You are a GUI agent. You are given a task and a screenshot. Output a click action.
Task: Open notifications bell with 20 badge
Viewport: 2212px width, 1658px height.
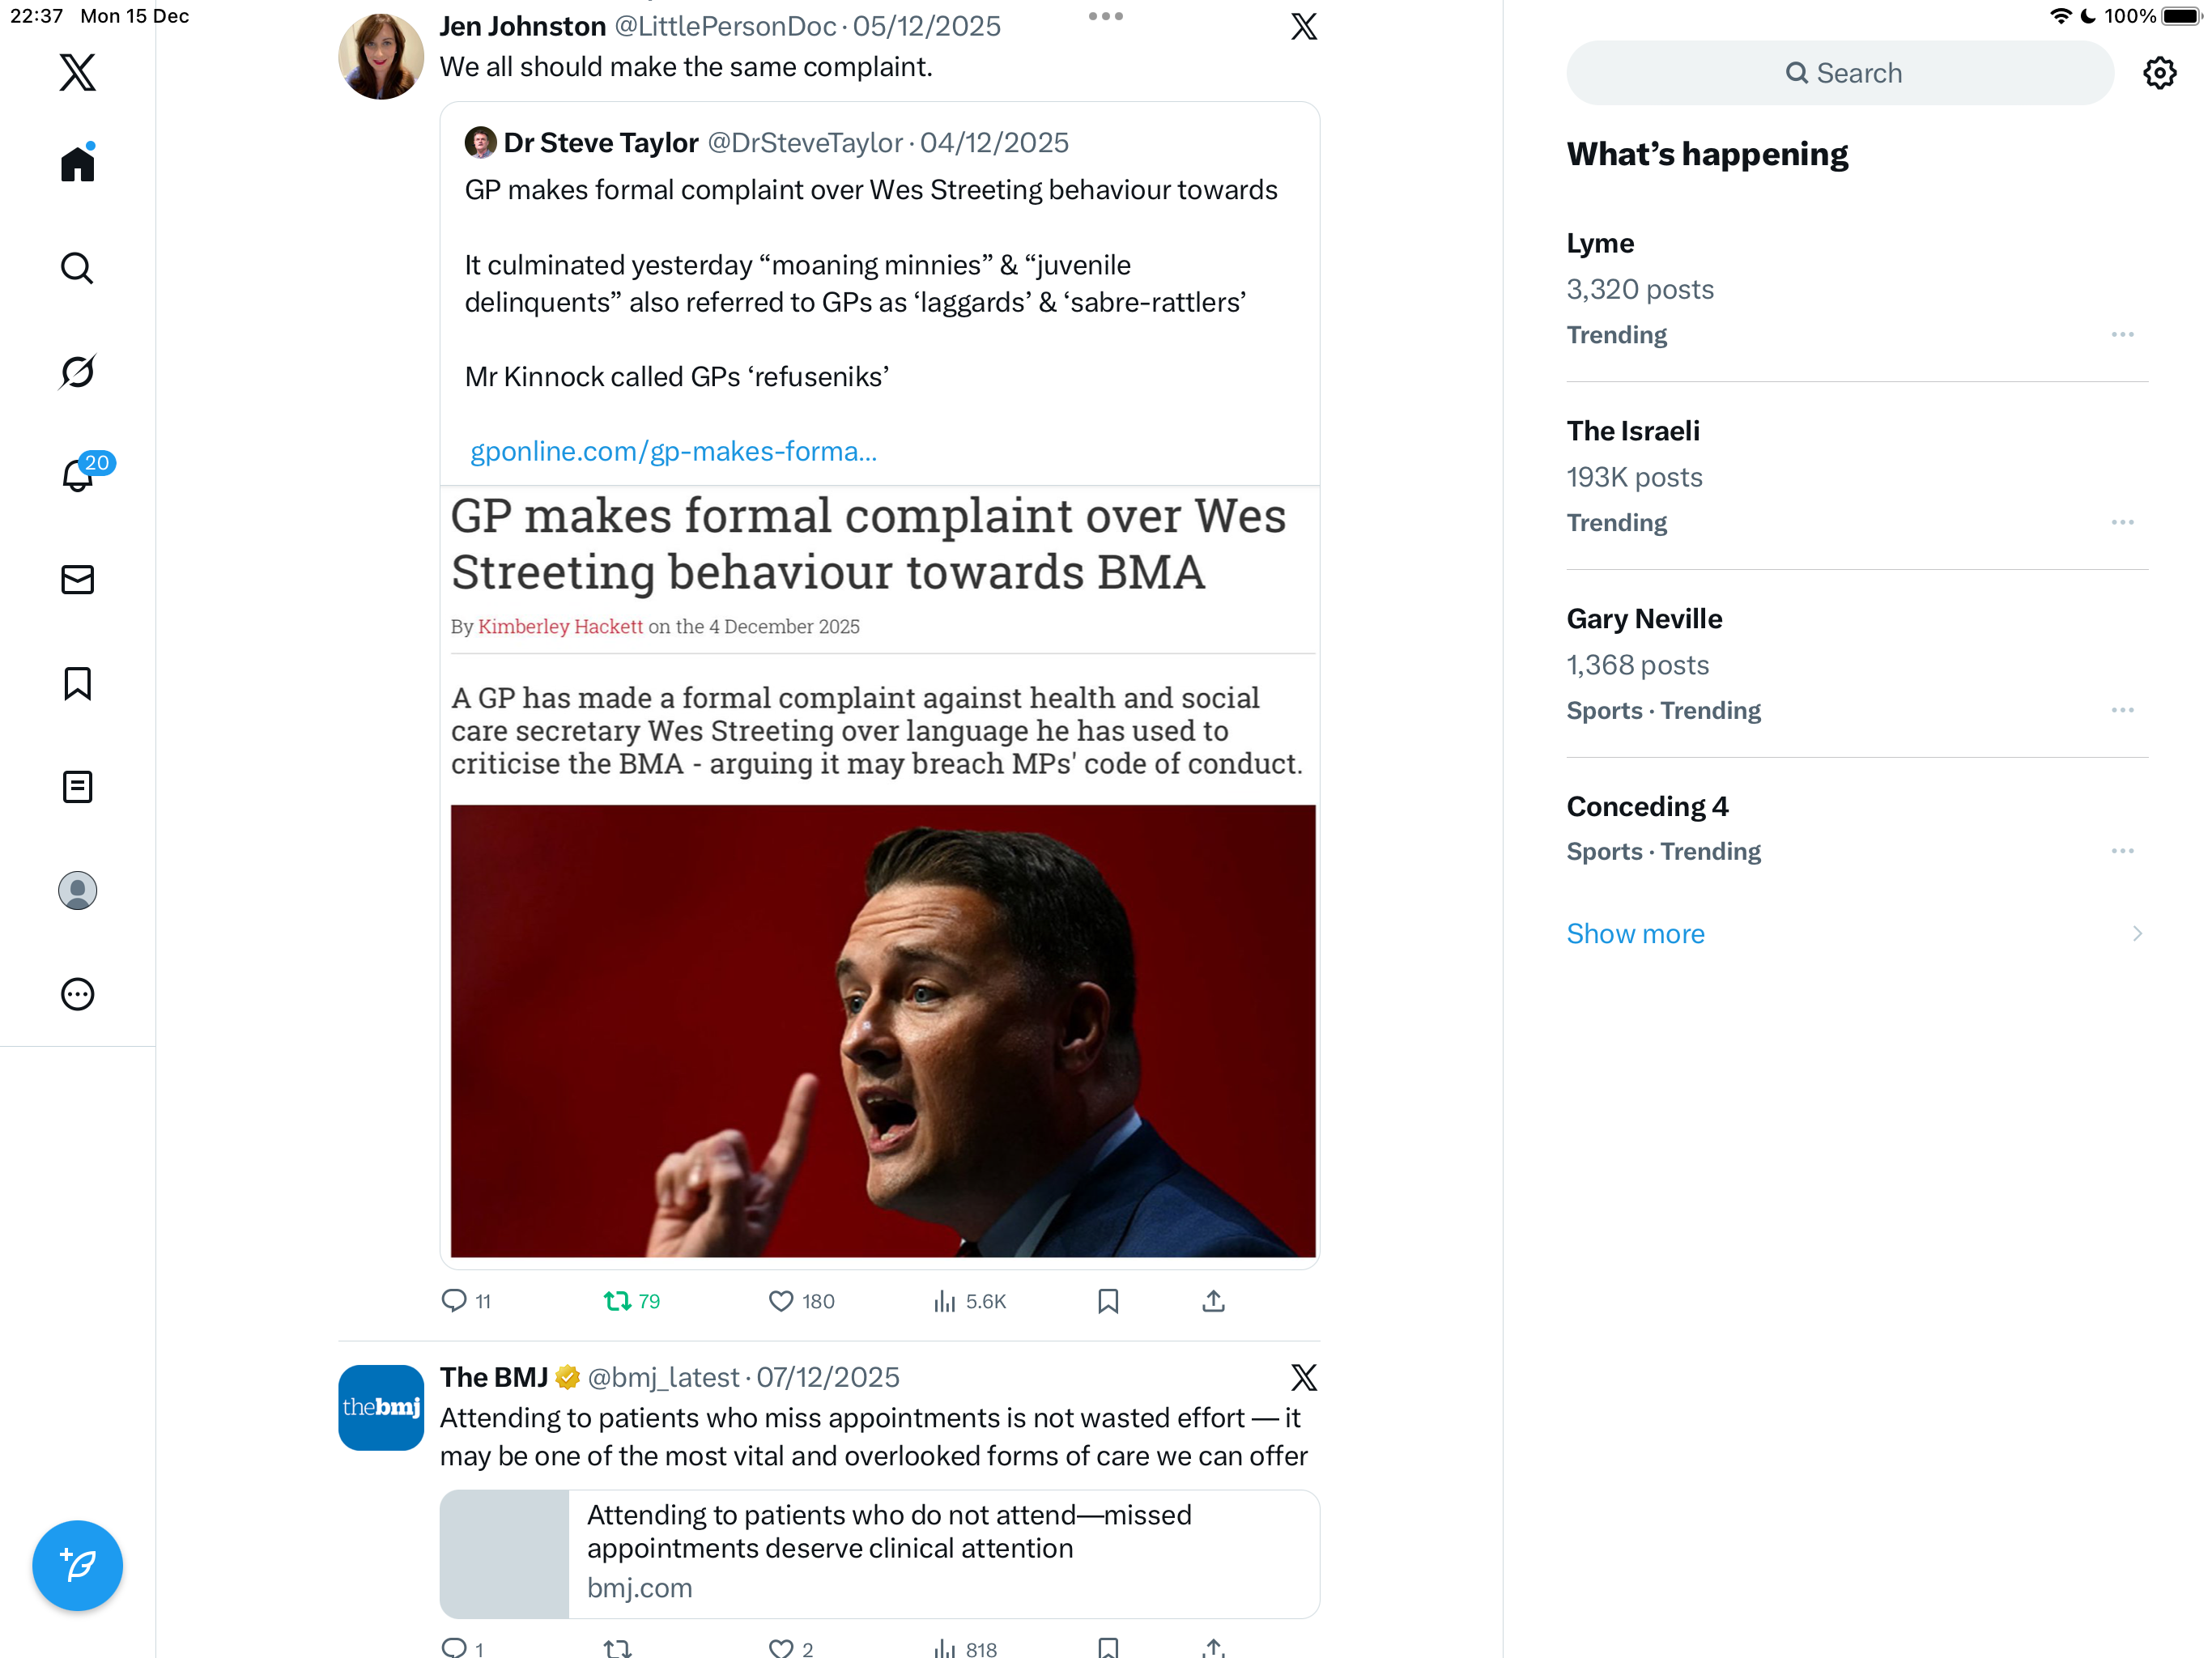77,476
